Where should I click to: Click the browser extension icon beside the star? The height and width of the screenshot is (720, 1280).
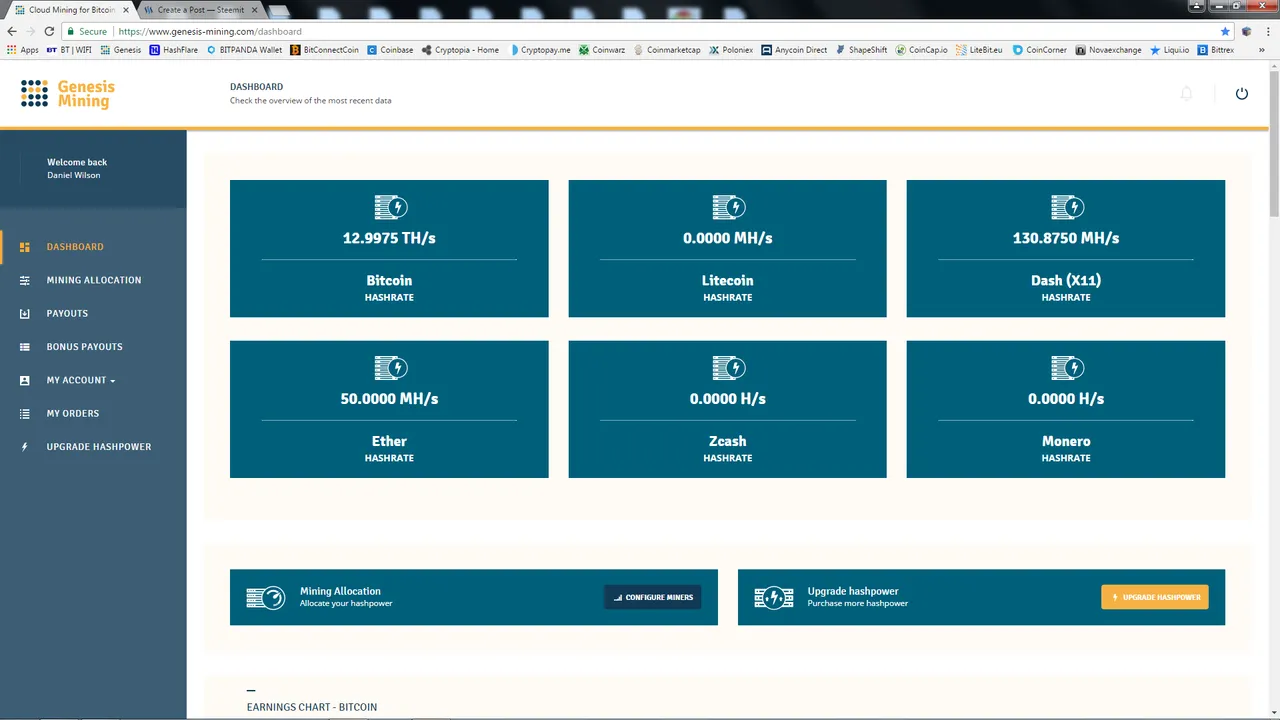click(x=1247, y=31)
